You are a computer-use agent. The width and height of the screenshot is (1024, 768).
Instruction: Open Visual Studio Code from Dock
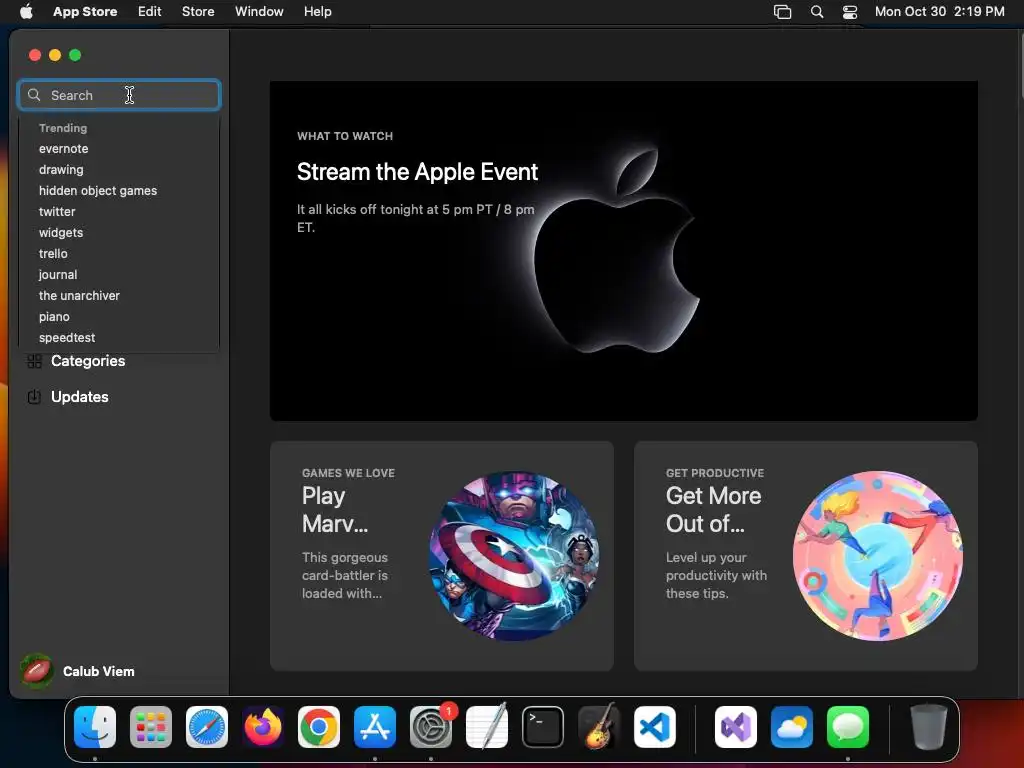[654, 727]
